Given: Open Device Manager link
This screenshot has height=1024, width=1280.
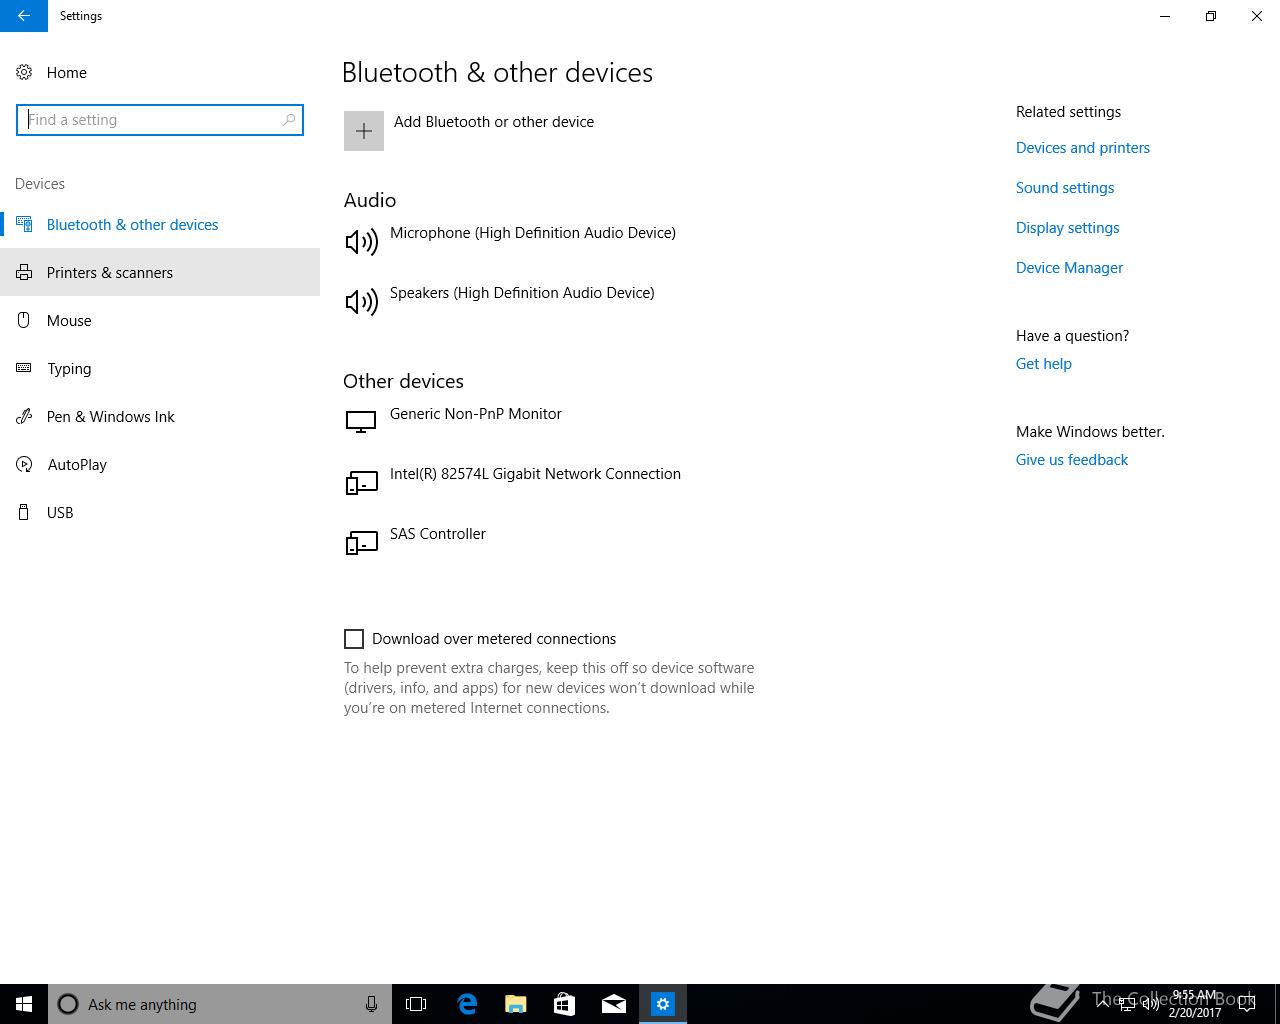Looking at the screenshot, I should coord(1070,268).
